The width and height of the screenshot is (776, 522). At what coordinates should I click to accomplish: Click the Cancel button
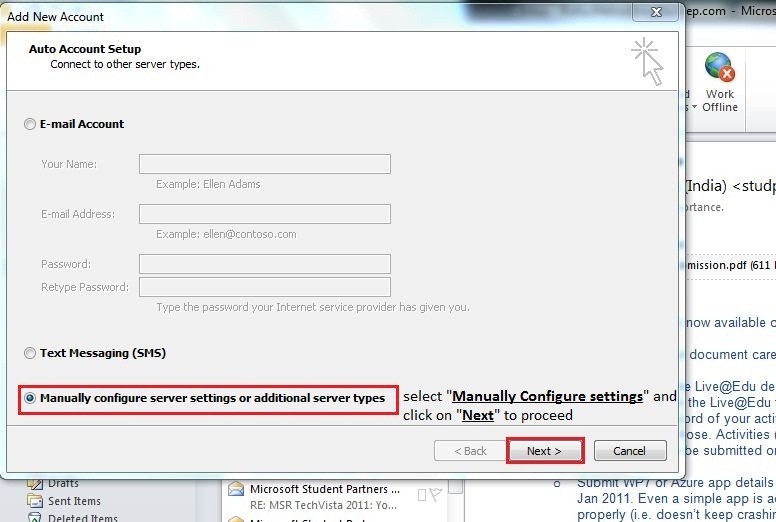630,451
